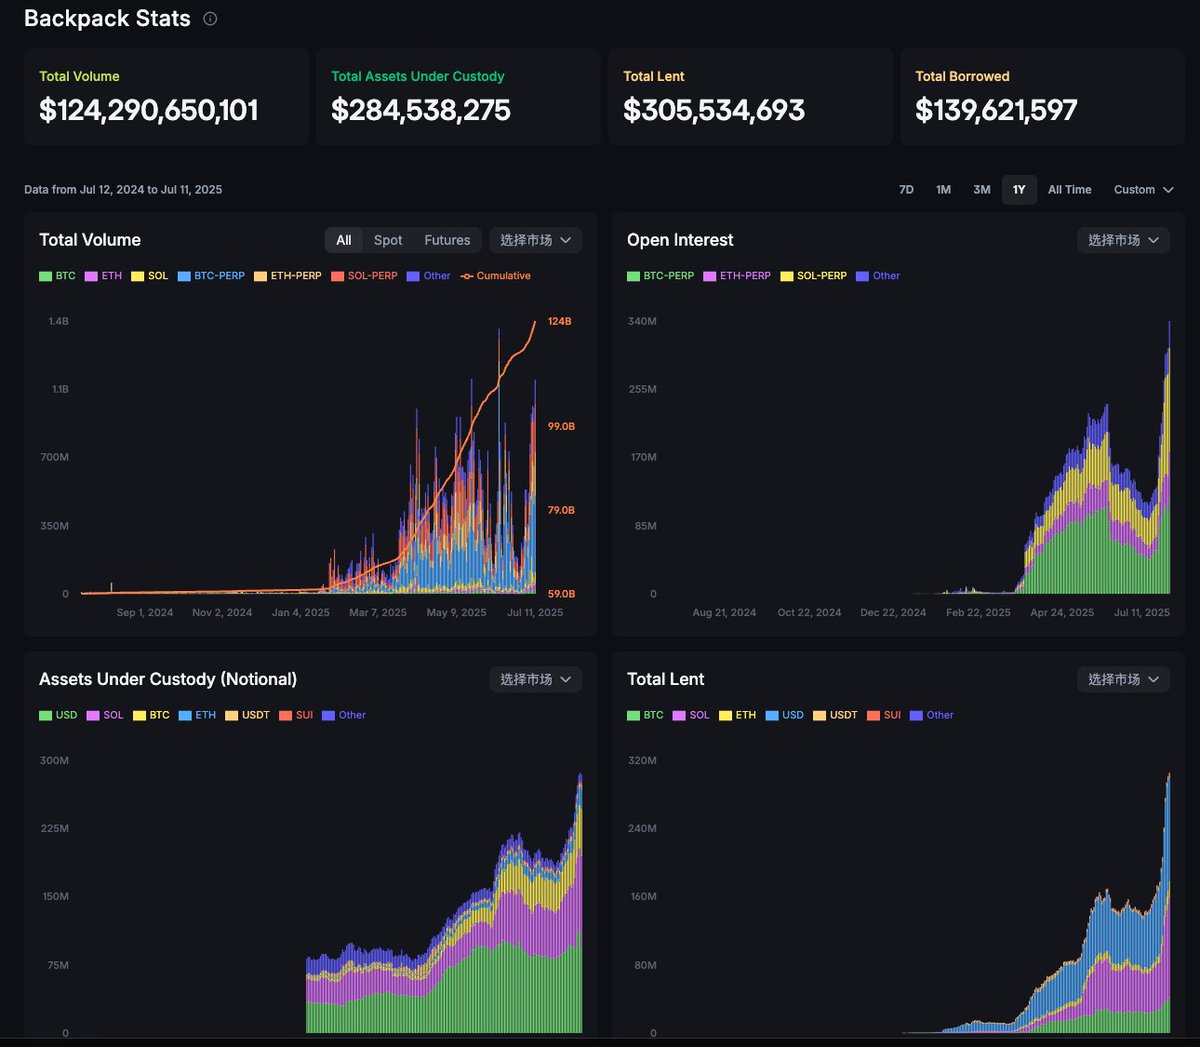Click the date range text Jul 12, 2024 to Jul 11, 2025
The height and width of the screenshot is (1047, 1200).
tap(151, 189)
